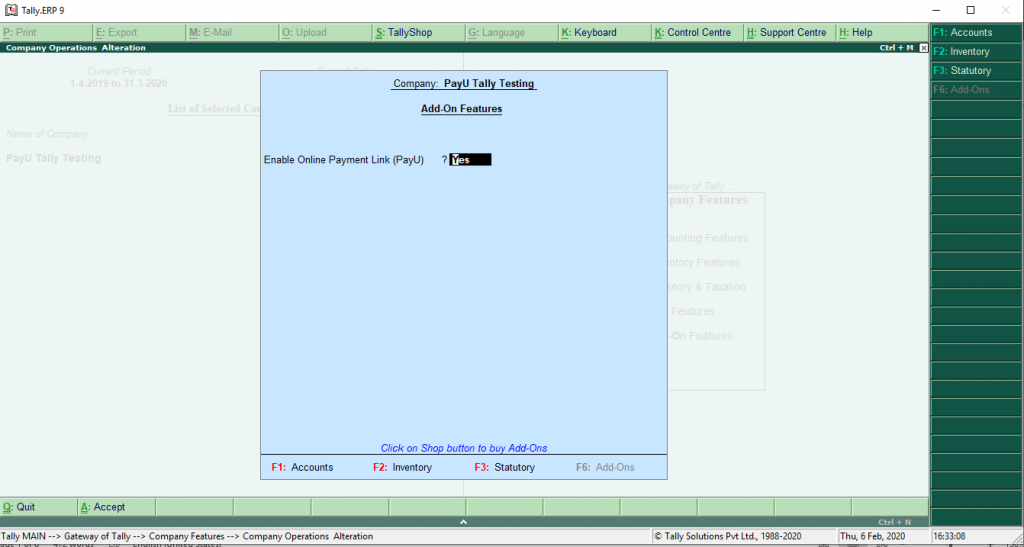Image resolution: width=1024 pixels, height=547 pixels.
Task: Click F6: Add-Ons in right sidebar
Action: tap(977, 89)
